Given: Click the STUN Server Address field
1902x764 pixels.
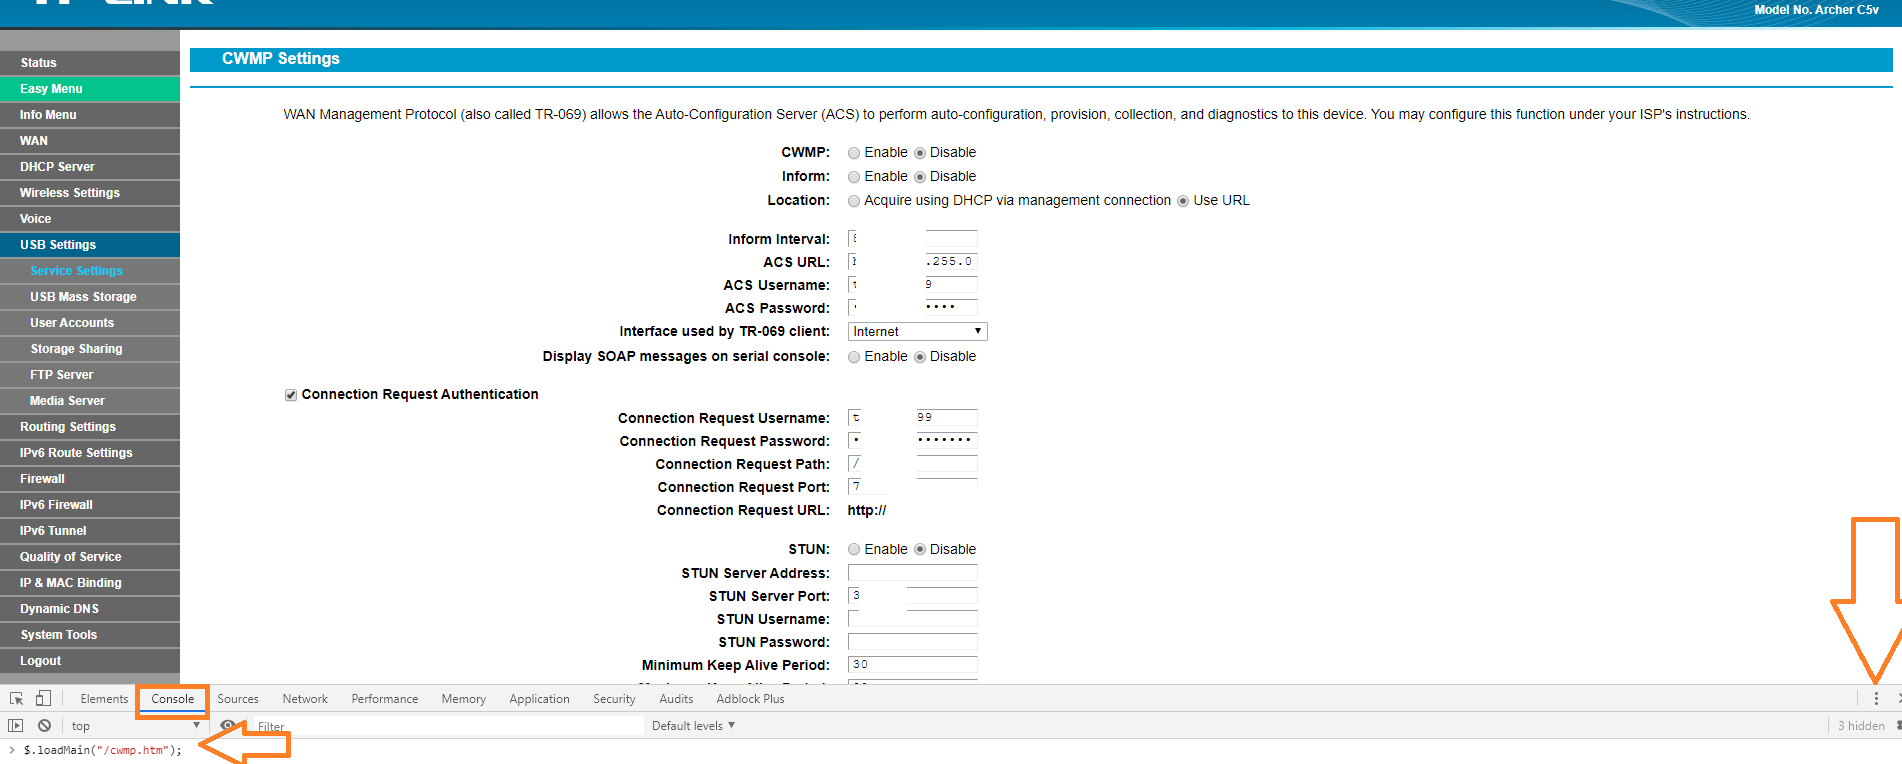Looking at the screenshot, I should (x=912, y=573).
